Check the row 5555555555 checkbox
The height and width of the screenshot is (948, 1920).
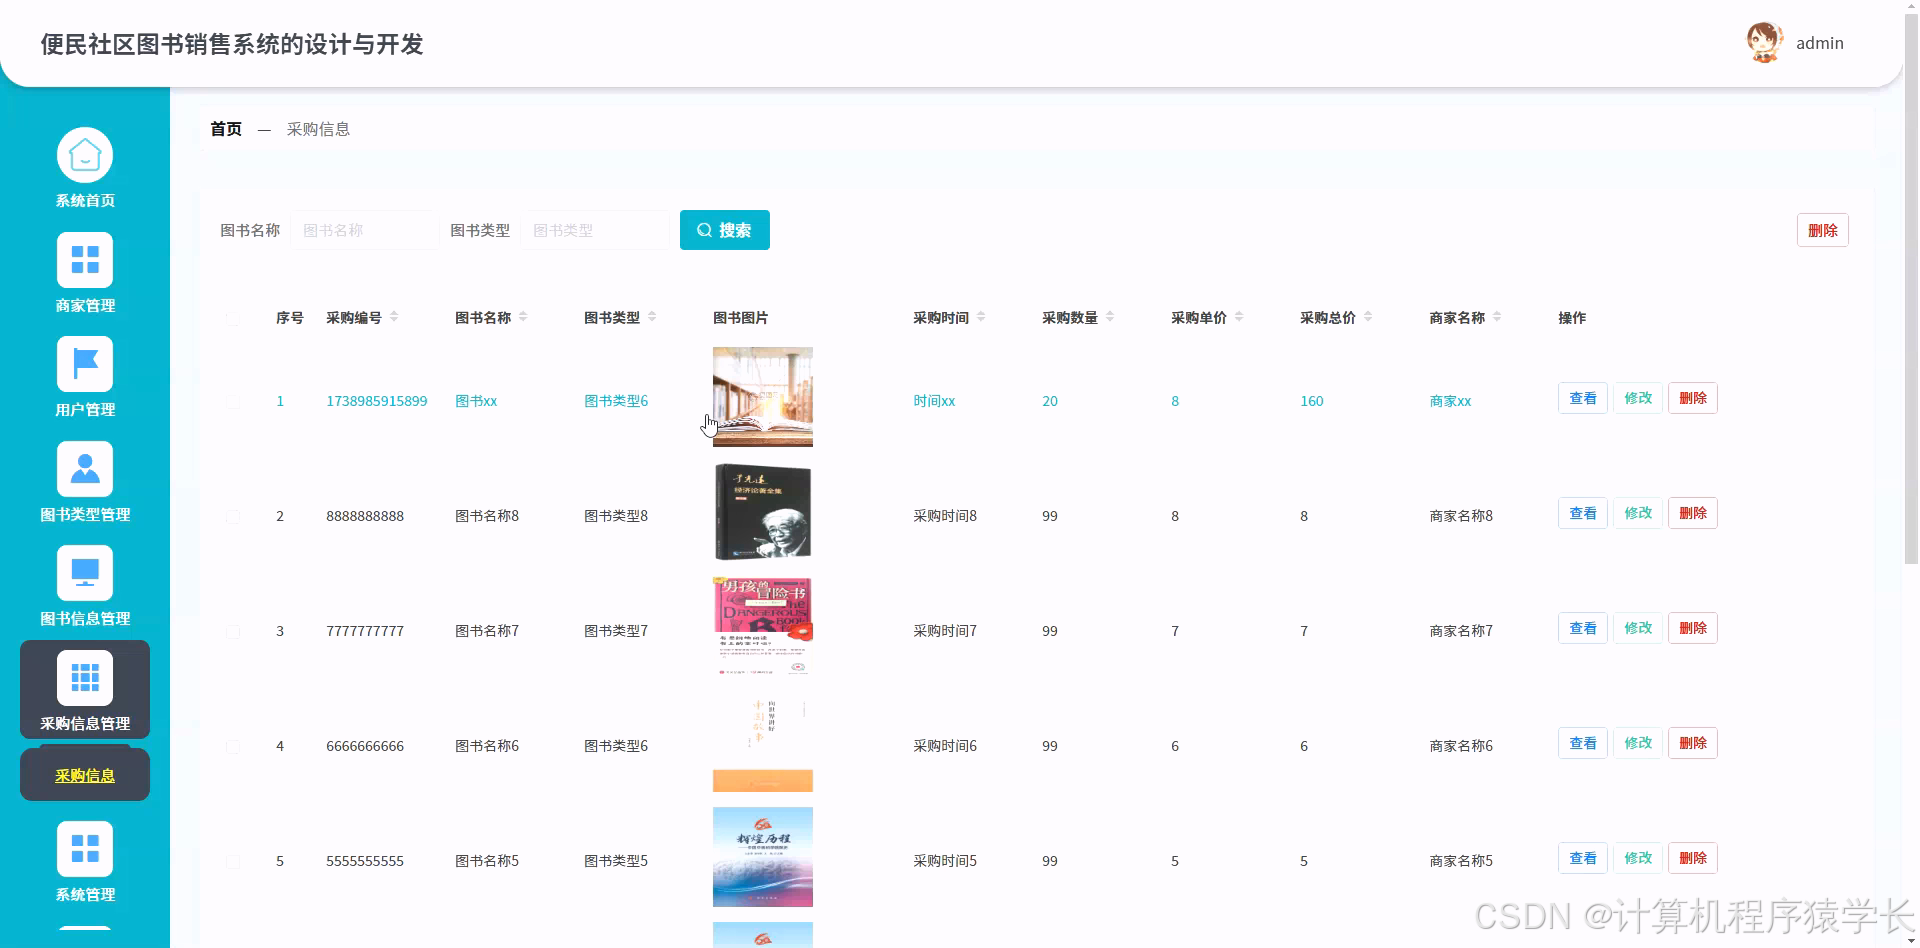233,861
